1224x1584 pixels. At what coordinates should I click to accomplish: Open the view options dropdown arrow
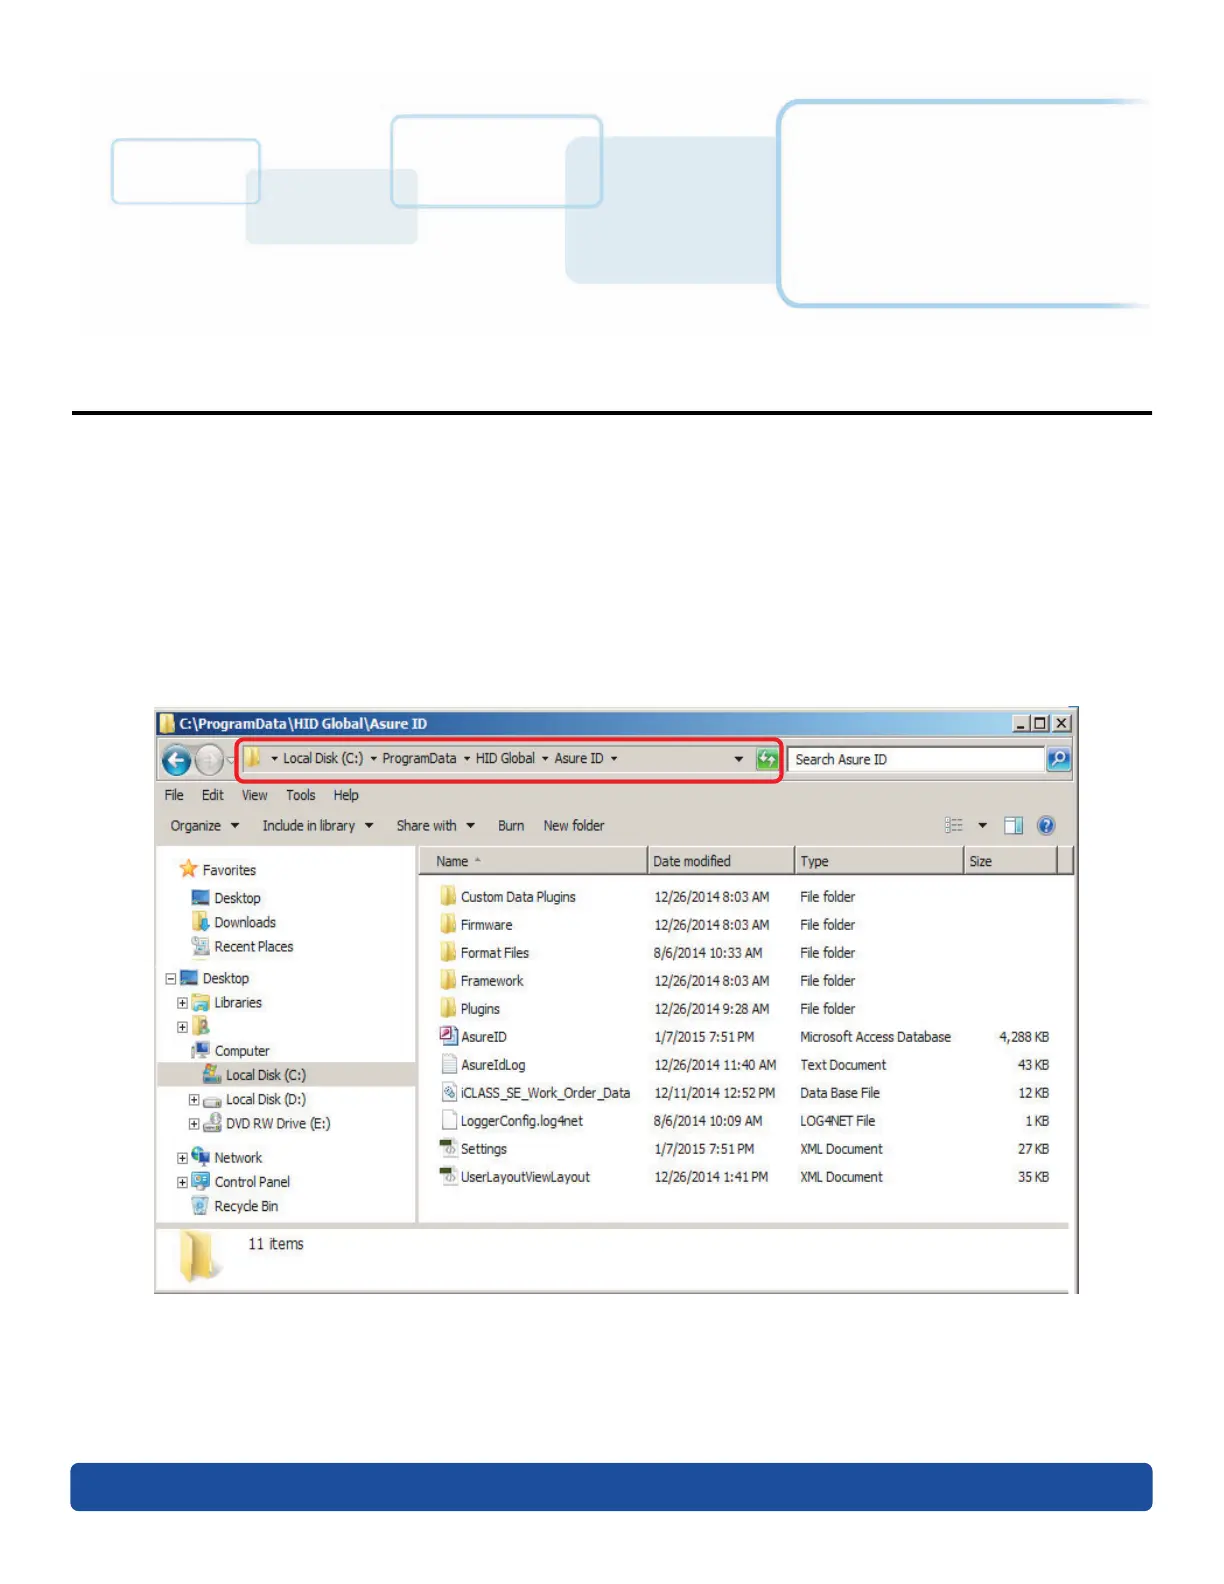click(x=982, y=825)
